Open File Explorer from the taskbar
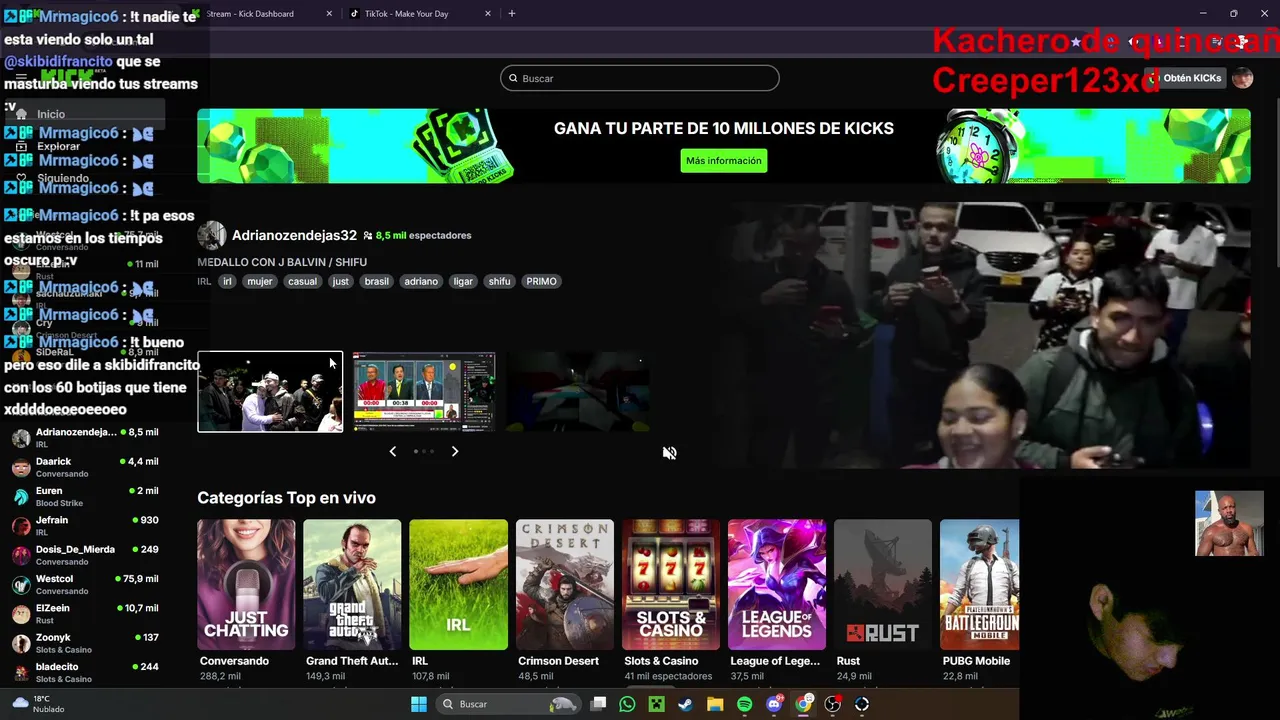 [715, 704]
